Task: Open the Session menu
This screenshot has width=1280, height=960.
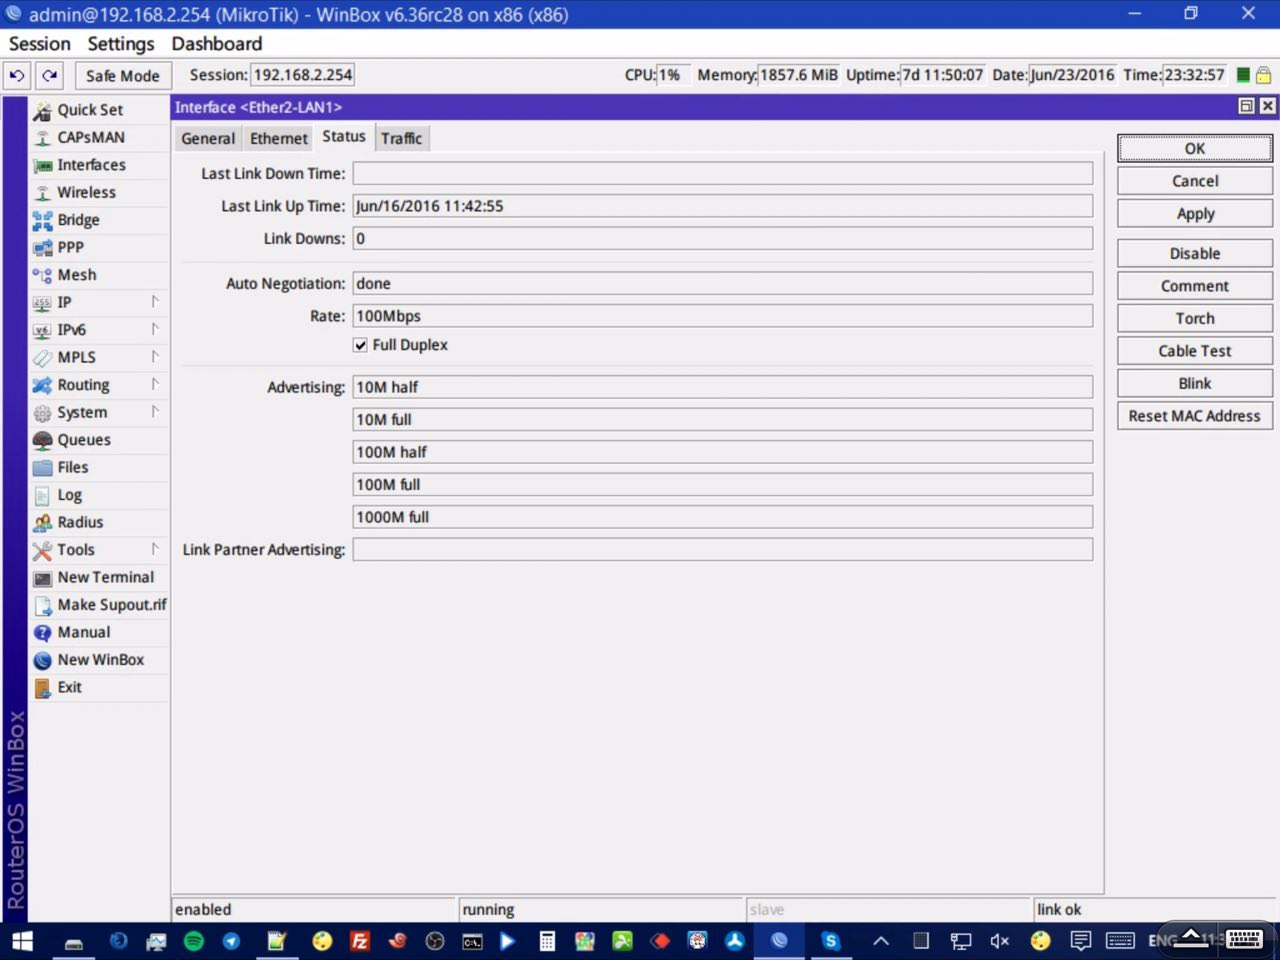Action: 40,44
